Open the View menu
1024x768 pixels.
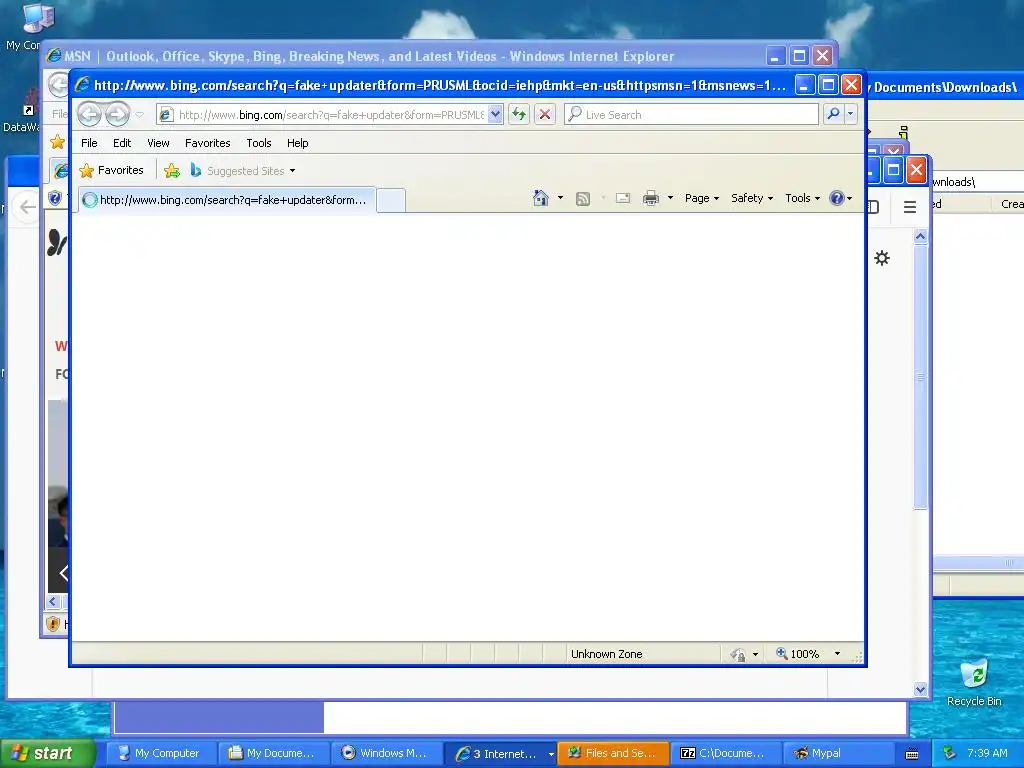(x=158, y=143)
